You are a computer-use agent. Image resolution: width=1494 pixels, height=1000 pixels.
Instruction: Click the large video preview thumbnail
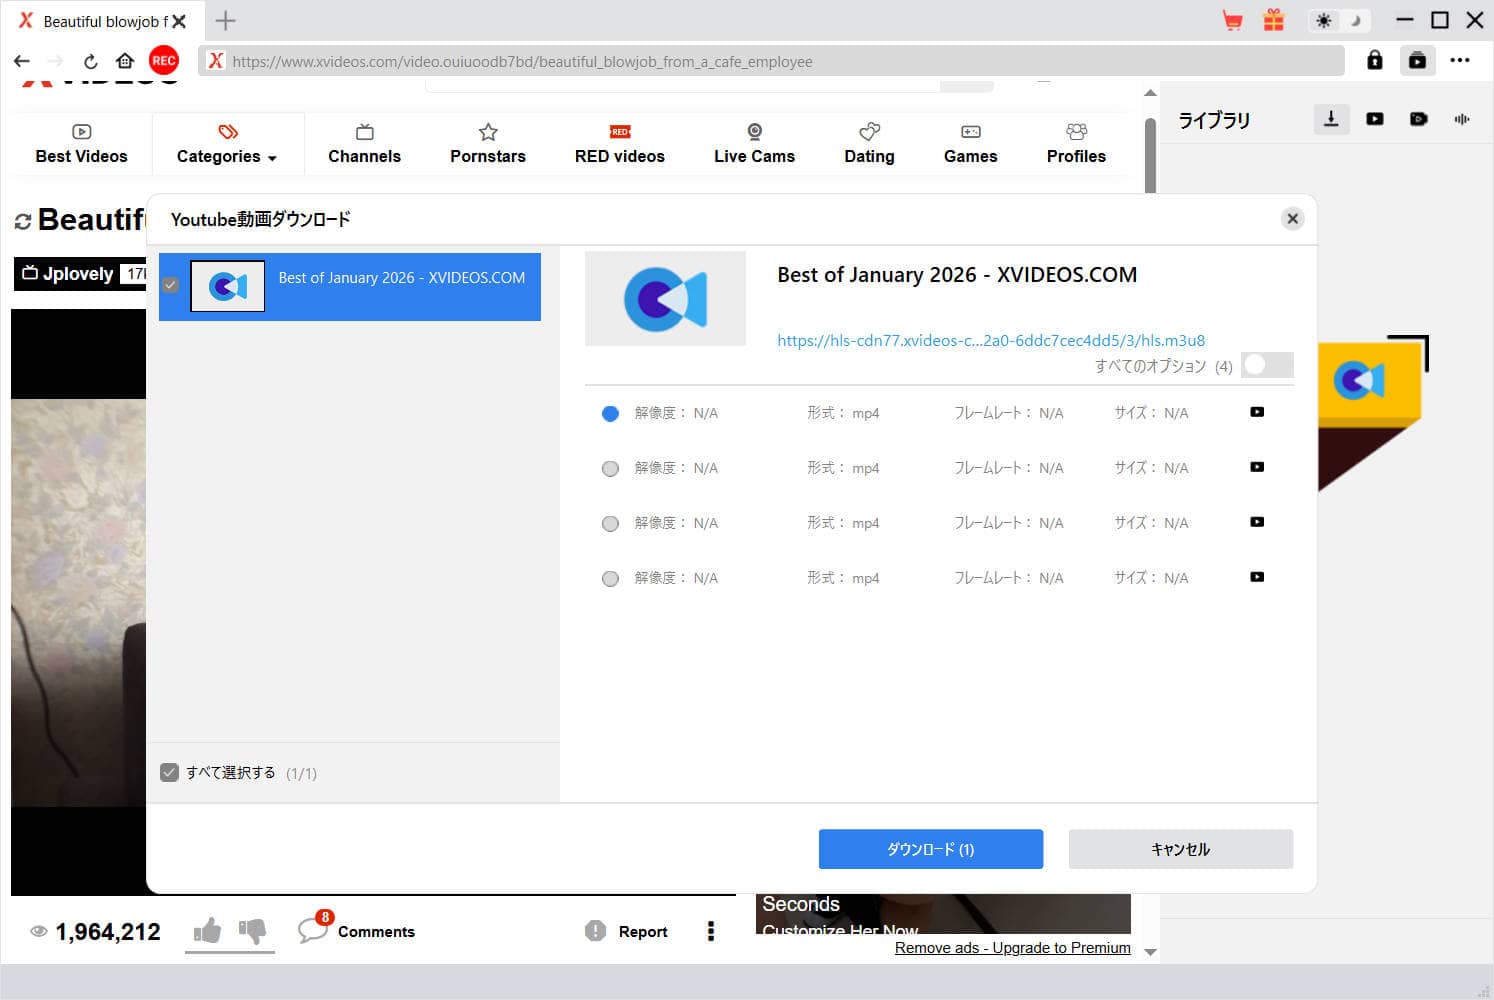665,299
